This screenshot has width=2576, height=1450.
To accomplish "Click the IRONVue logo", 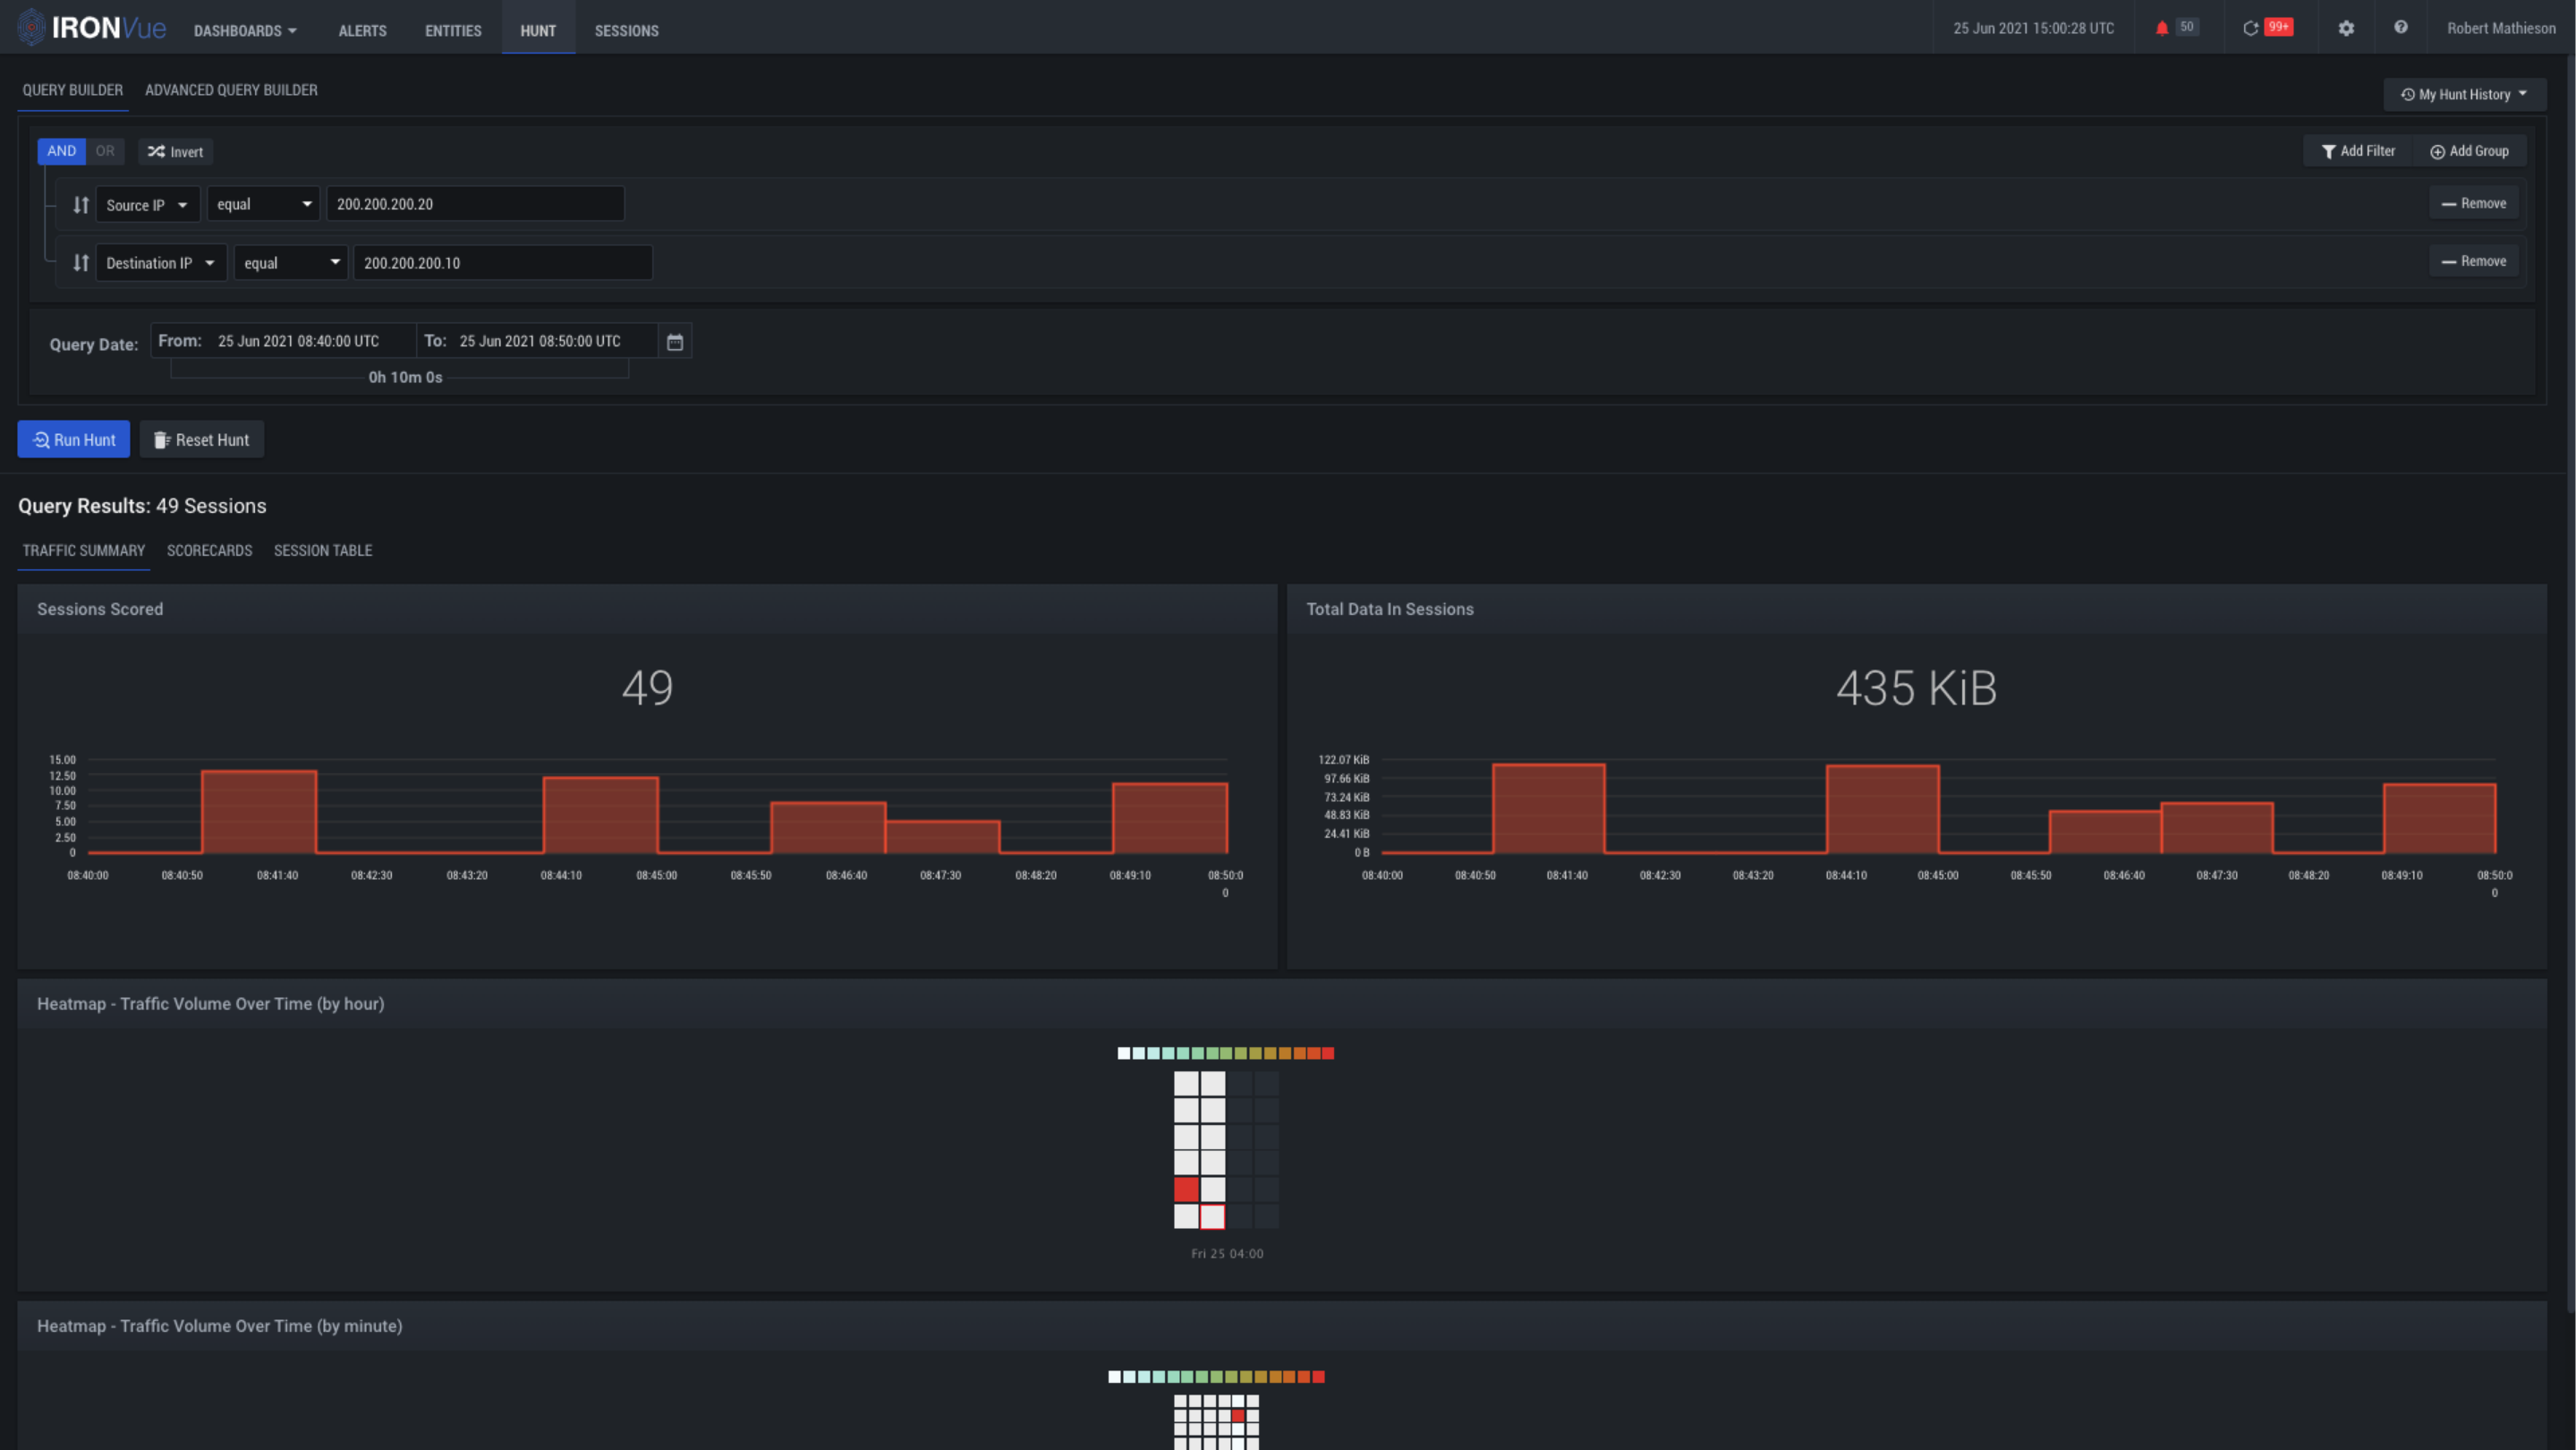I will pos(92,28).
